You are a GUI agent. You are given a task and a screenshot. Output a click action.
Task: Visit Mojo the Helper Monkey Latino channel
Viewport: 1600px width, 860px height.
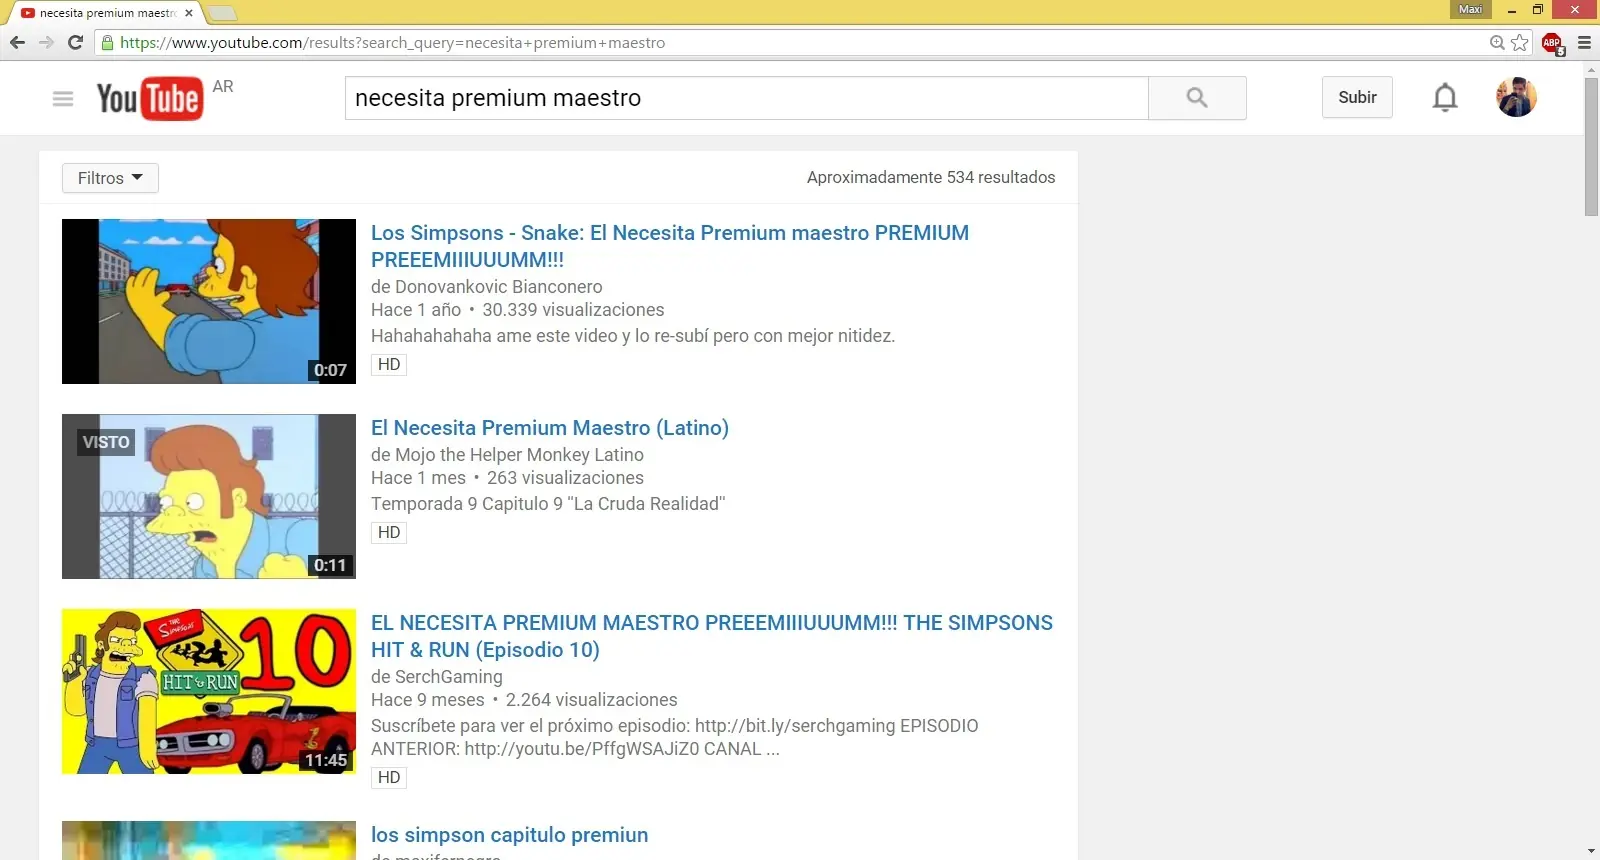519,455
